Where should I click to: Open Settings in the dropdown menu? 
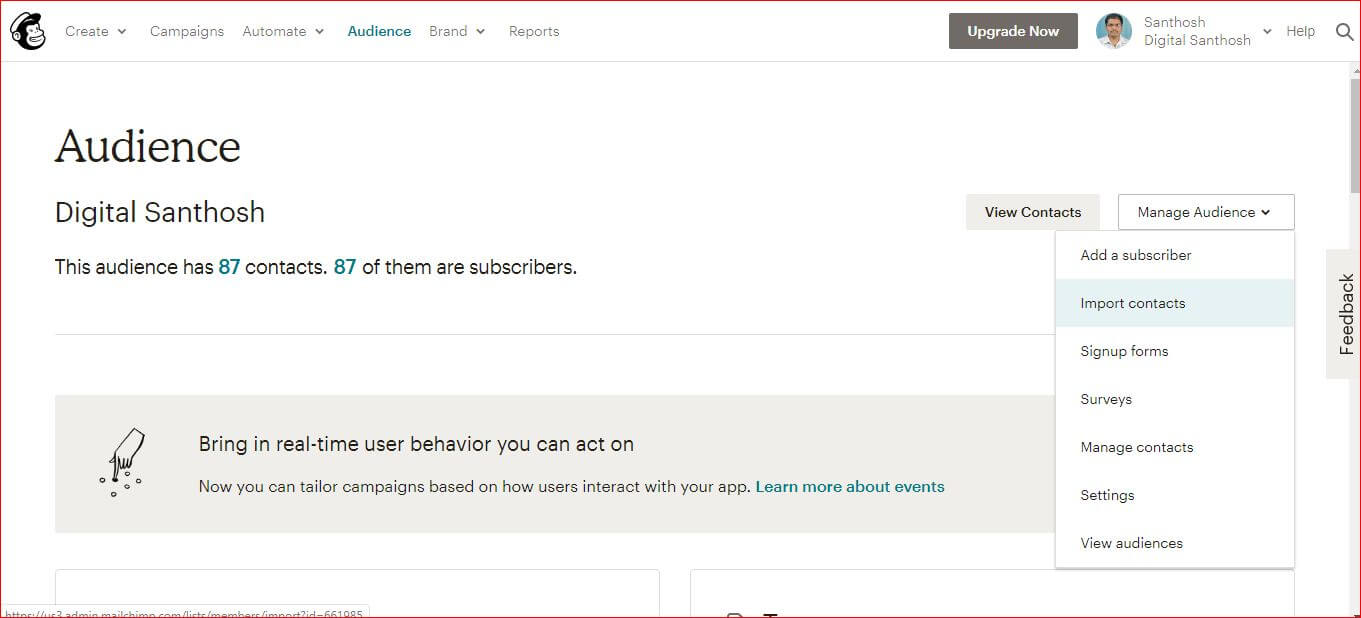(1175, 495)
